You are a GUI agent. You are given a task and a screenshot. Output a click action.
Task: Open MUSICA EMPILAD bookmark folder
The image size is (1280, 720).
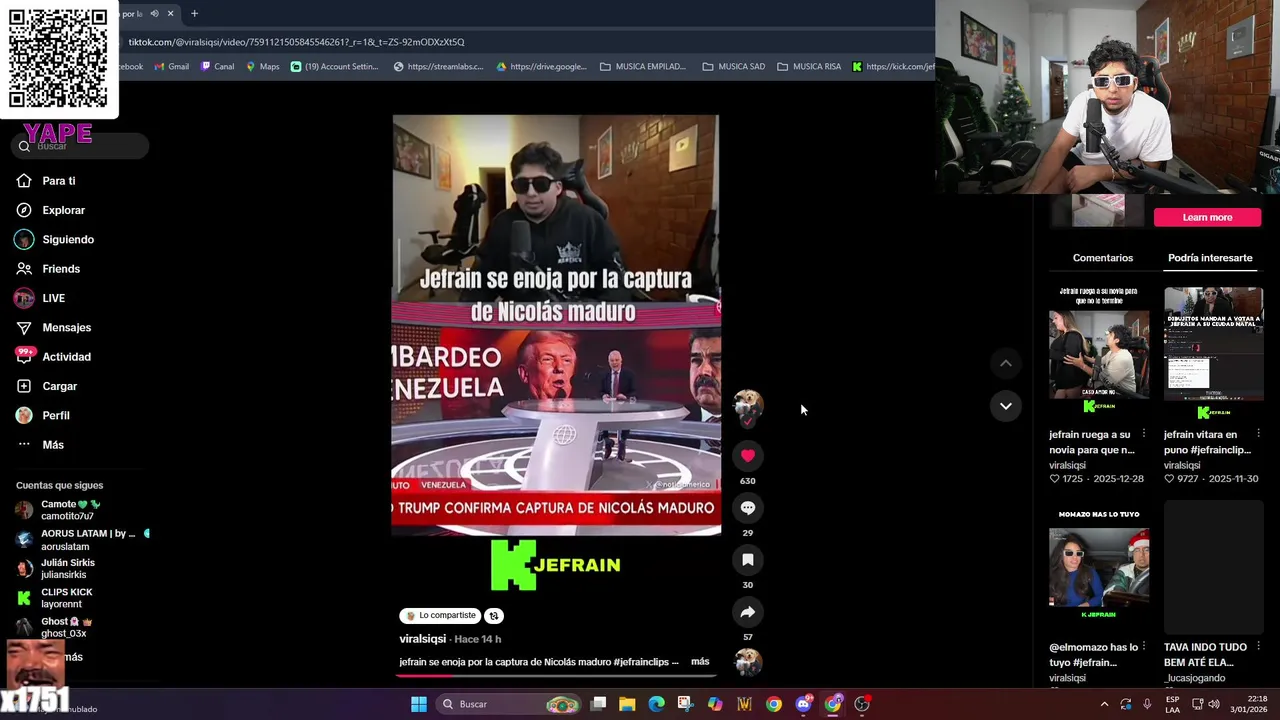642,67
